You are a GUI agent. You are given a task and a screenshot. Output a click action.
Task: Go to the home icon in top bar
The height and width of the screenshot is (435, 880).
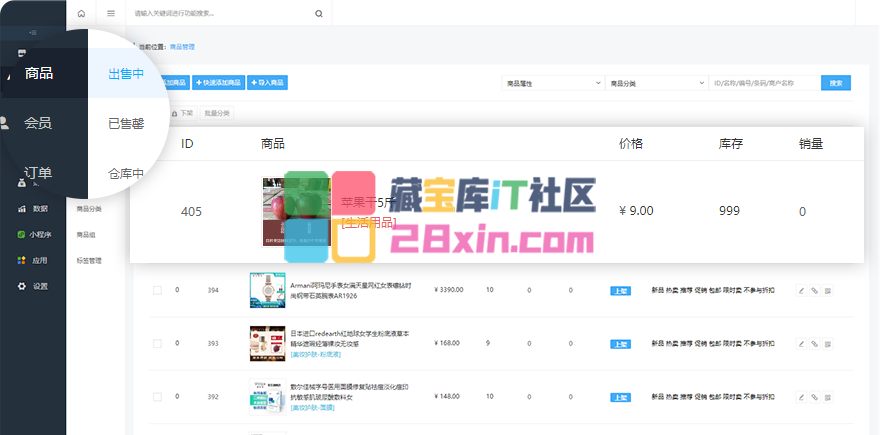coord(81,13)
